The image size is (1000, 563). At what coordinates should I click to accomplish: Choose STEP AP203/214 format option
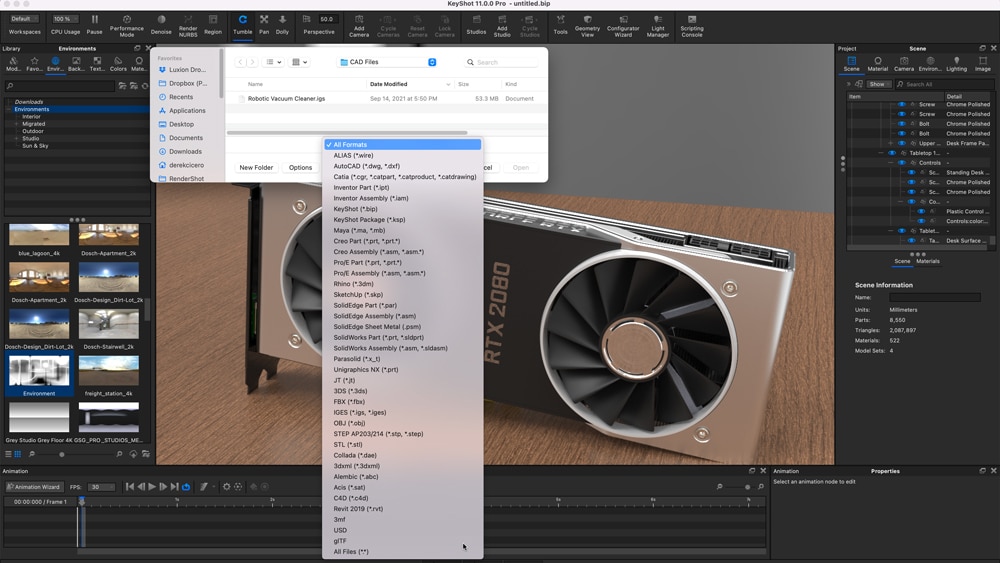(x=378, y=434)
